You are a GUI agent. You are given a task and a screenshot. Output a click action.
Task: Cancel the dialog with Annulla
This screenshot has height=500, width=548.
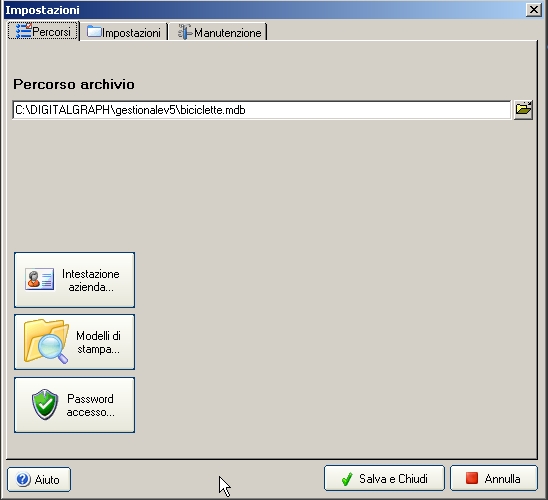493,478
